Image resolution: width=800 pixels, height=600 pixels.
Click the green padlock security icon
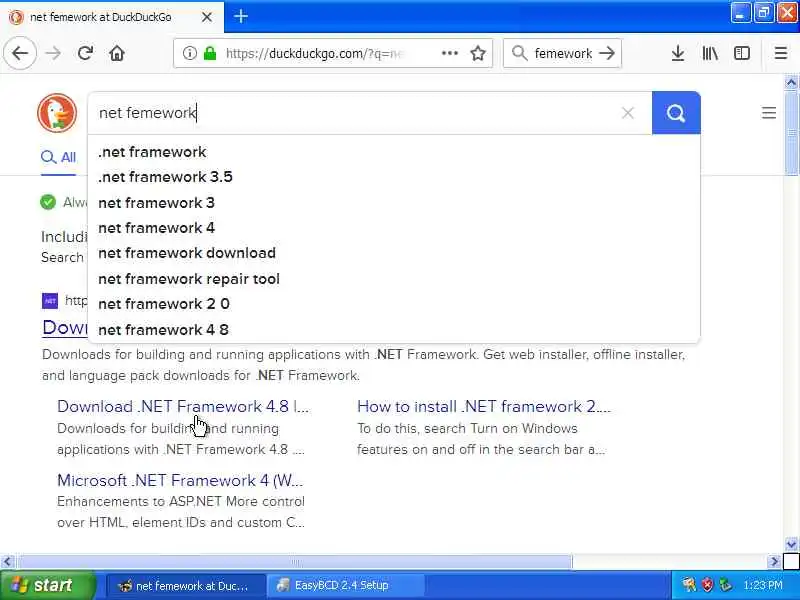(x=210, y=53)
